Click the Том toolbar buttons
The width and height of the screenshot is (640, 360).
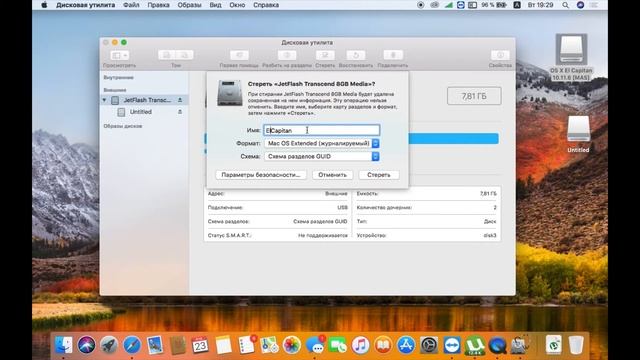tap(176, 55)
